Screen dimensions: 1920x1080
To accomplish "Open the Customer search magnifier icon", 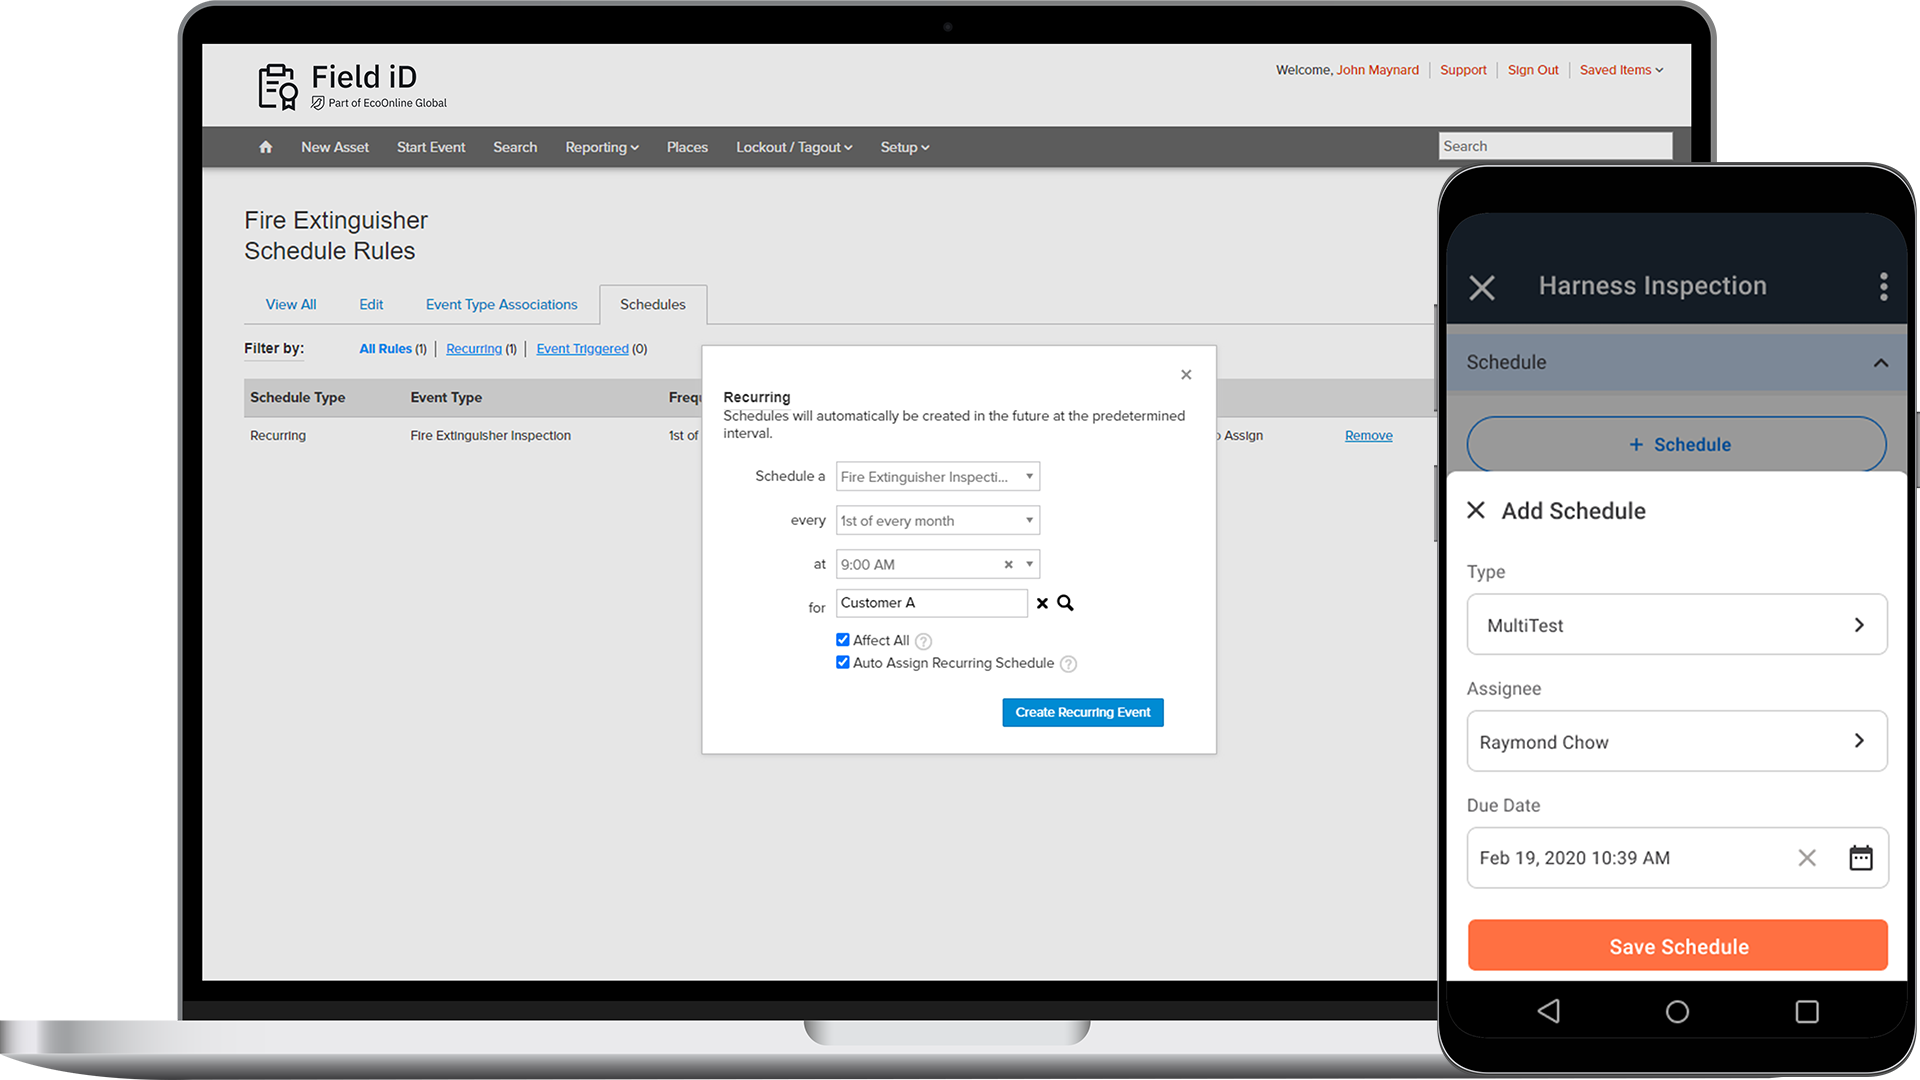I will click(1064, 603).
